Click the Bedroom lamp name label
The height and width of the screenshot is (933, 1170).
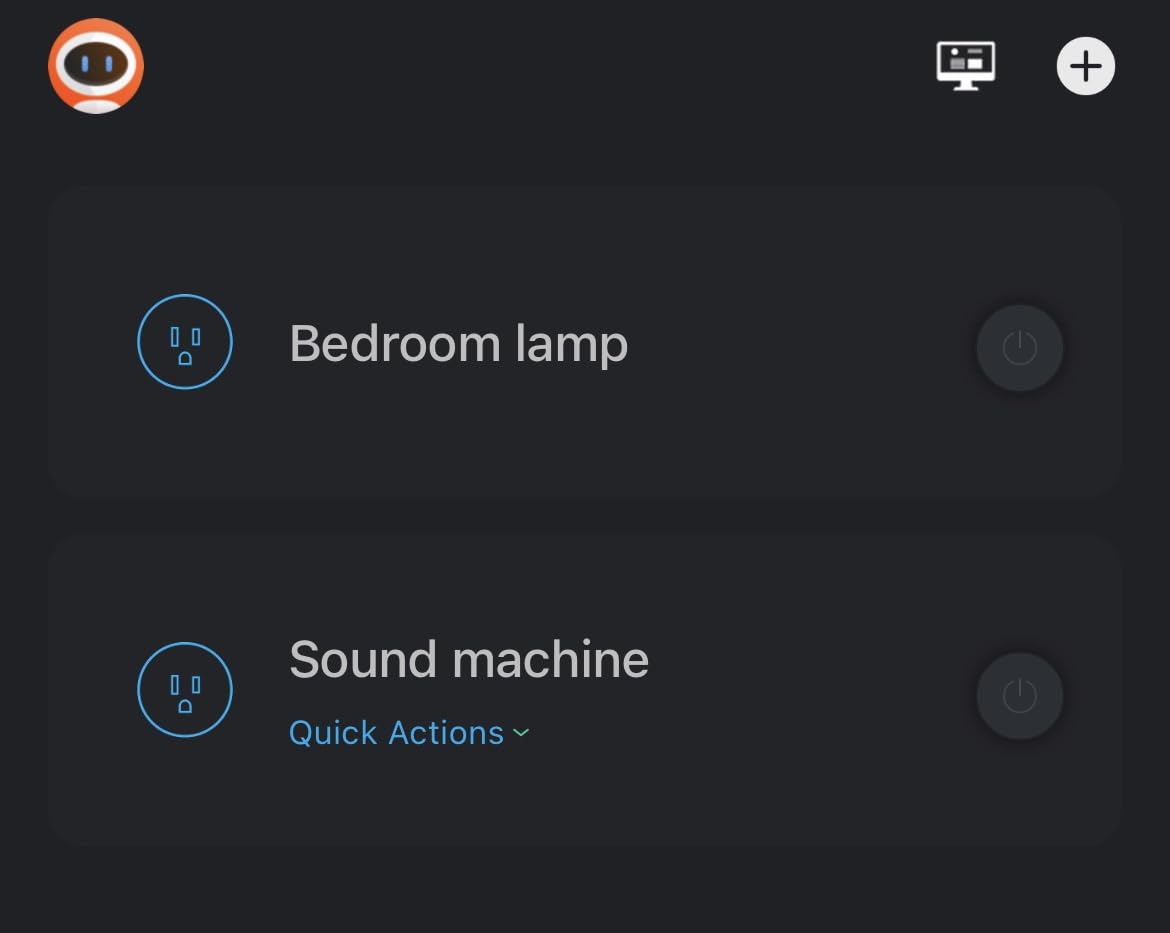click(x=458, y=343)
